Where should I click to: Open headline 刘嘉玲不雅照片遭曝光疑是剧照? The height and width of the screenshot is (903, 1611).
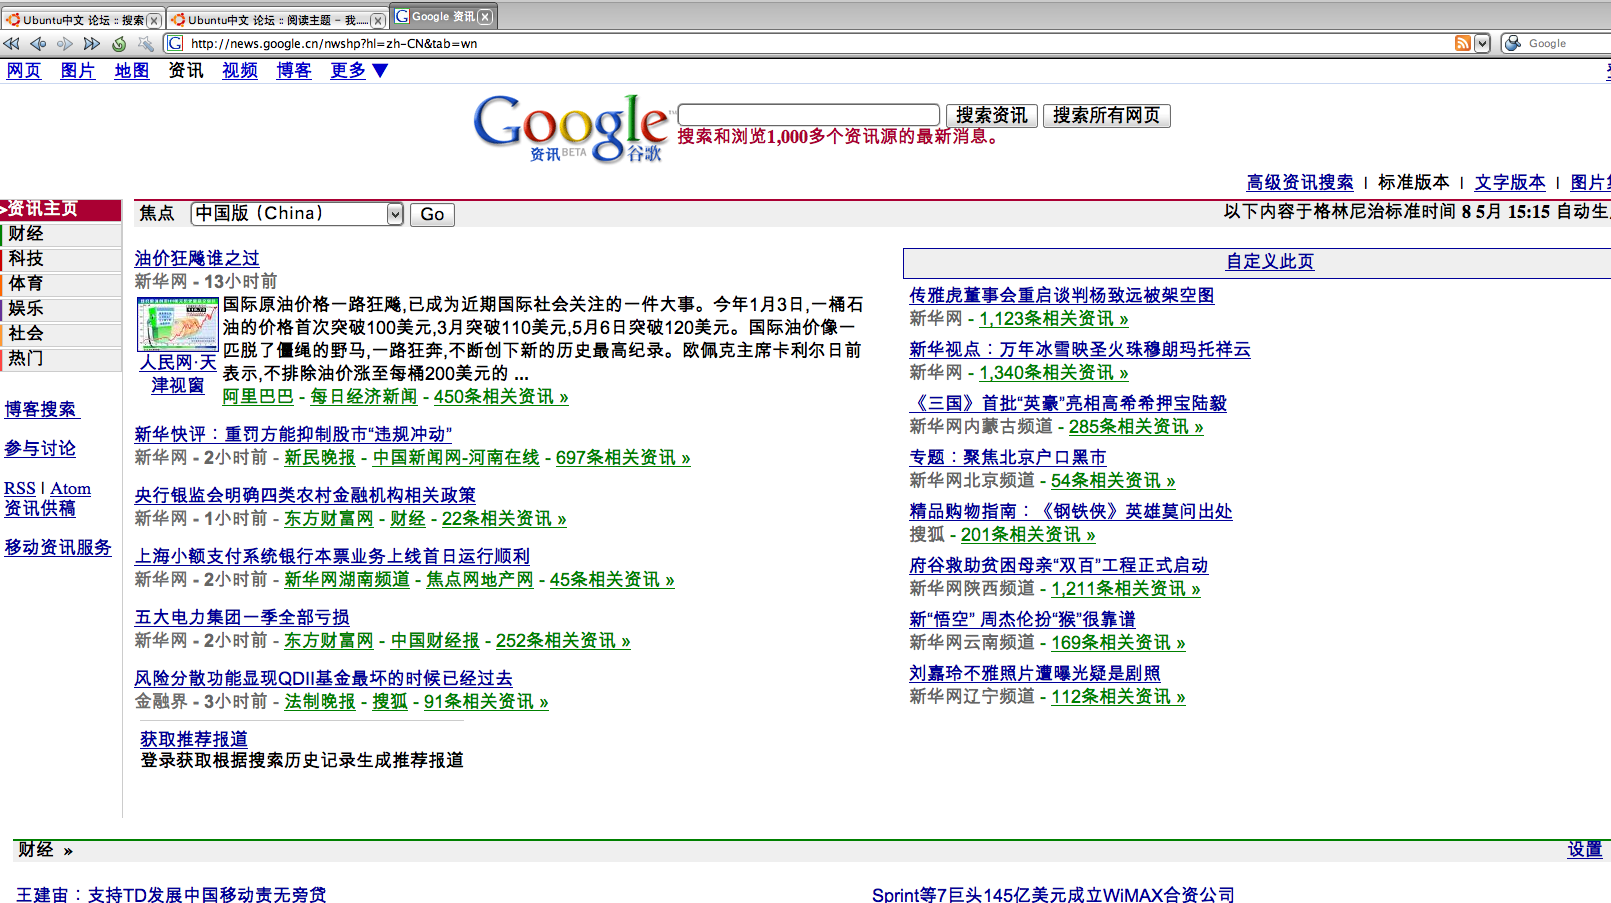pos(1035,673)
